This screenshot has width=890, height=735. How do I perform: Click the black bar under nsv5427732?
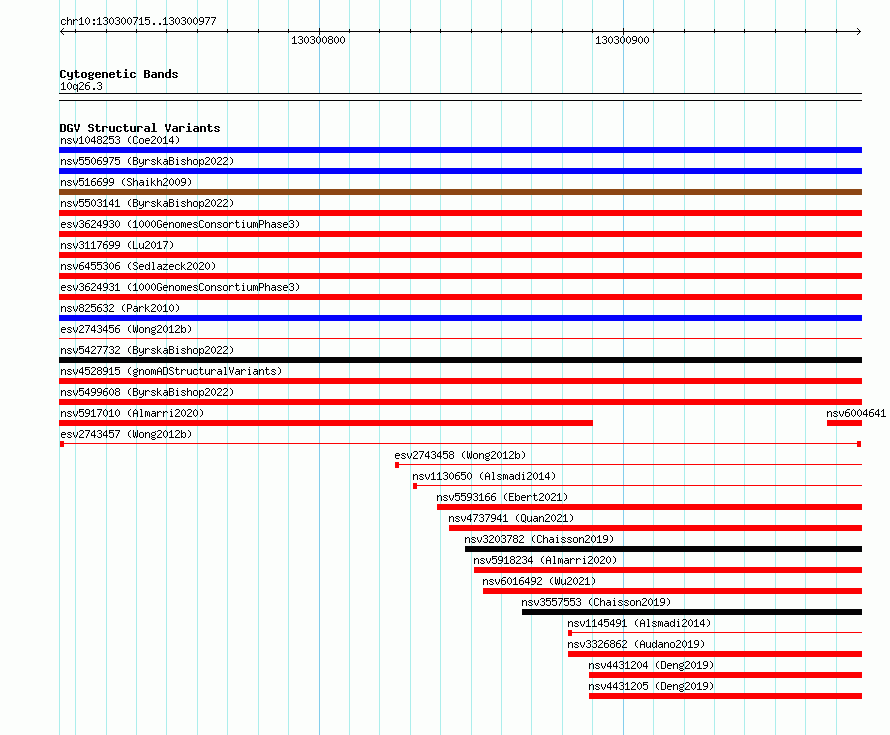[x=460, y=360]
